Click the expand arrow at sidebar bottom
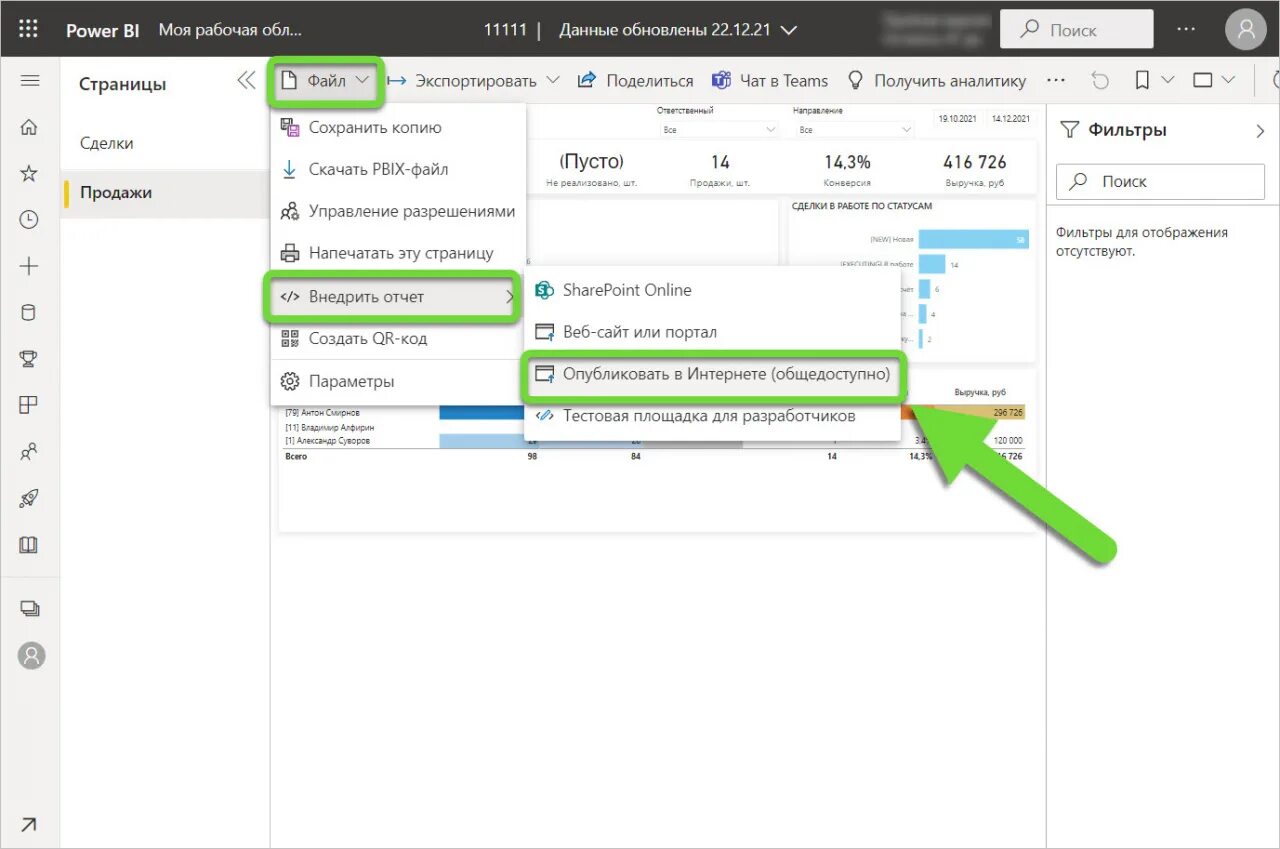The image size is (1280, 849). click(x=29, y=824)
